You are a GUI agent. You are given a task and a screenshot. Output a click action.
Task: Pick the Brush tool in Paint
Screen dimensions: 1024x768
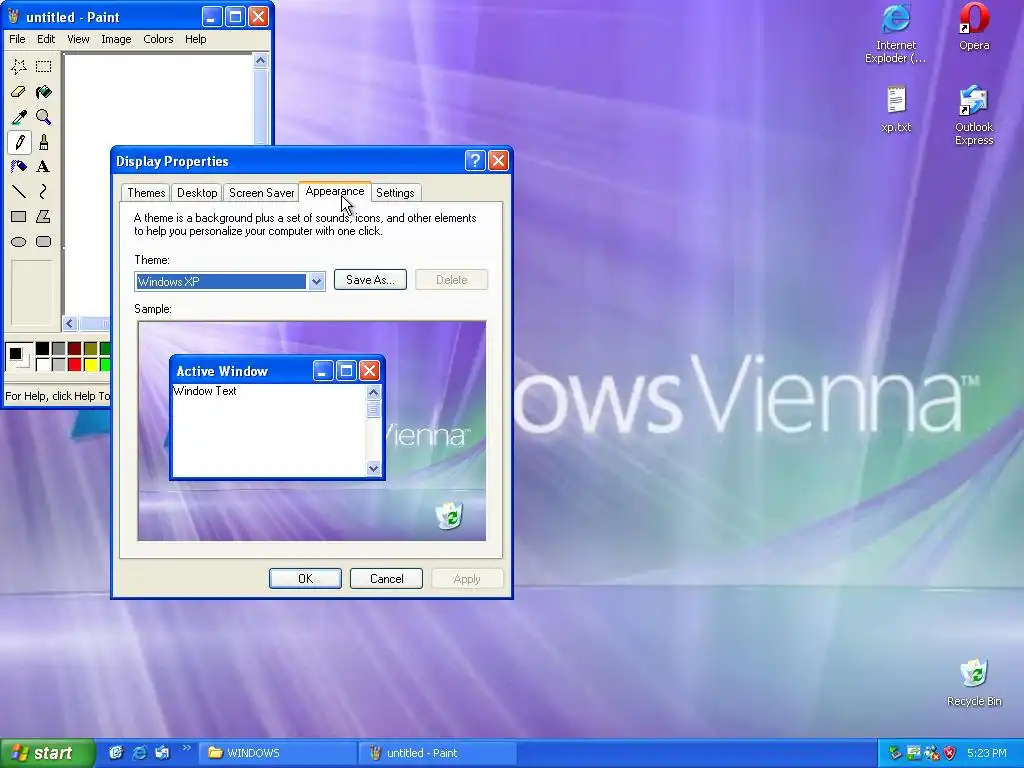(x=44, y=142)
